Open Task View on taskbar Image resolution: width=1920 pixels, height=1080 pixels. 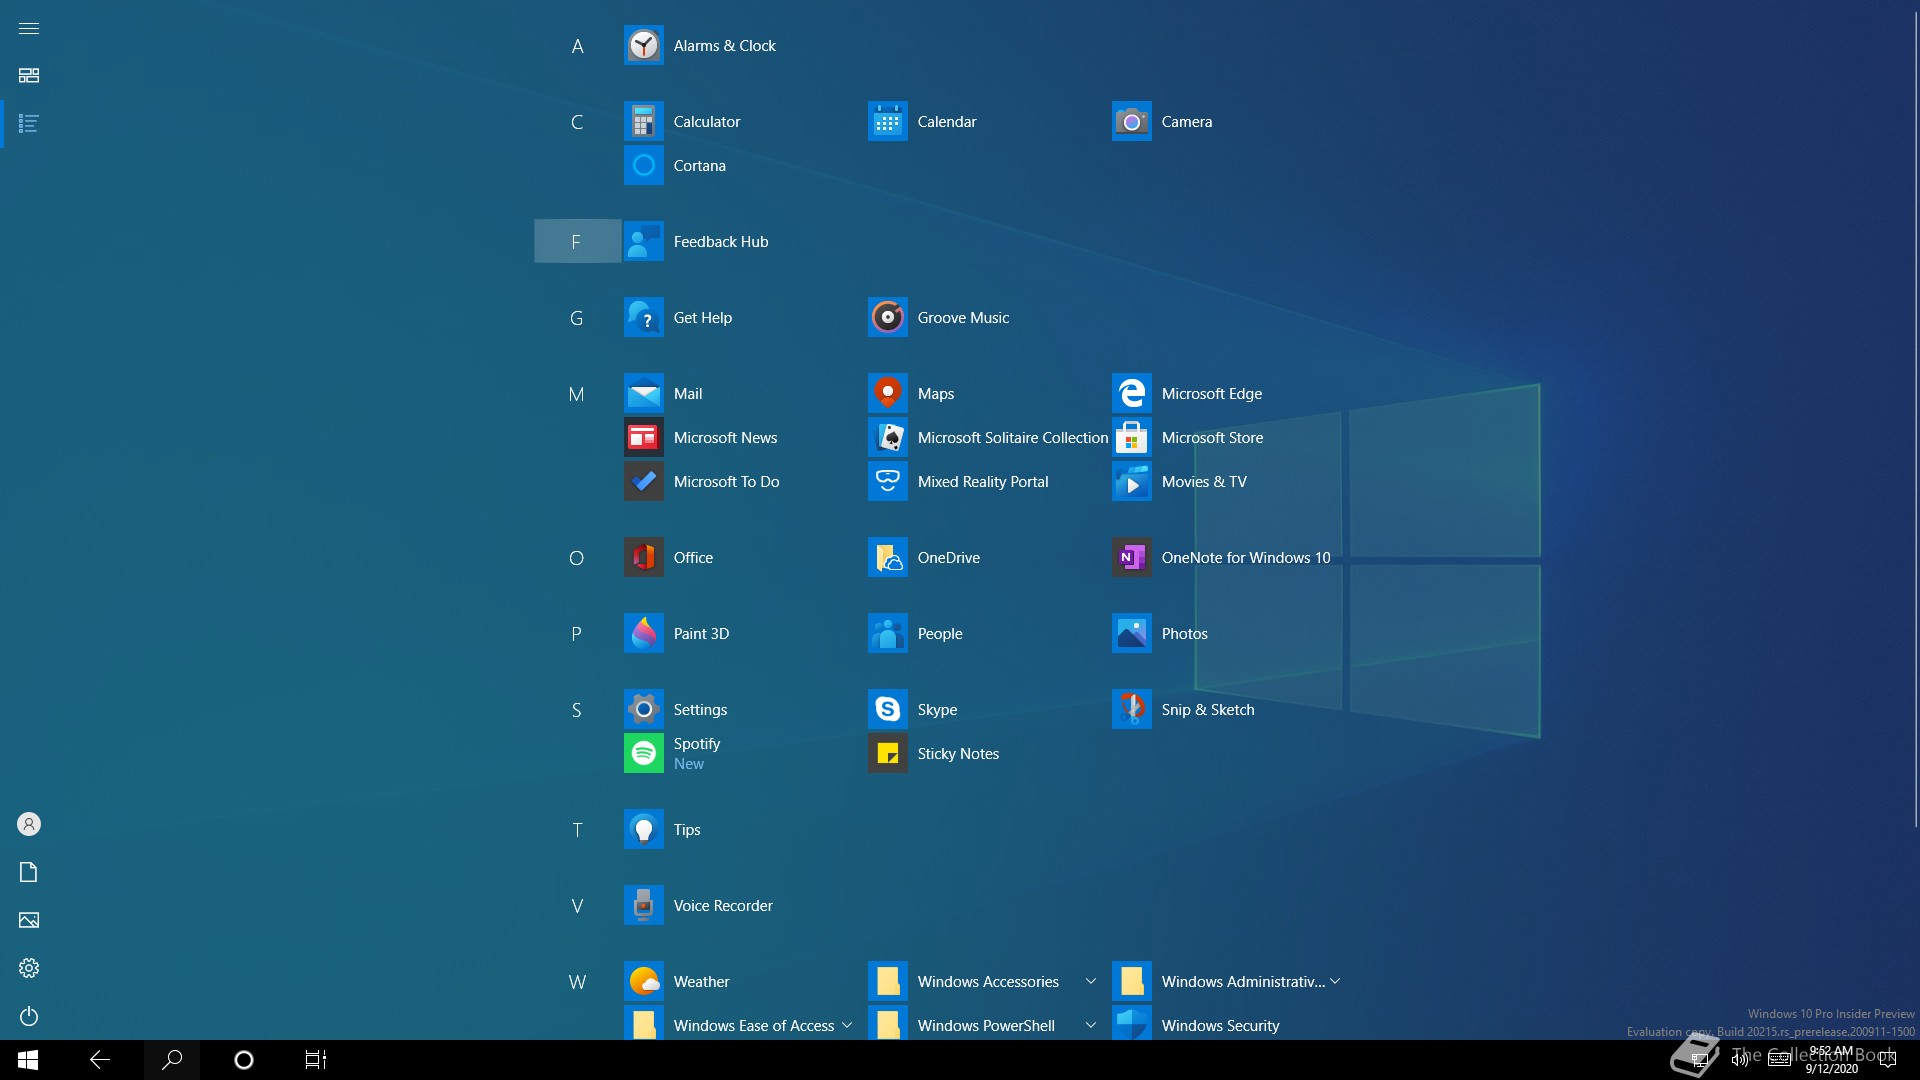click(x=316, y=1060)
